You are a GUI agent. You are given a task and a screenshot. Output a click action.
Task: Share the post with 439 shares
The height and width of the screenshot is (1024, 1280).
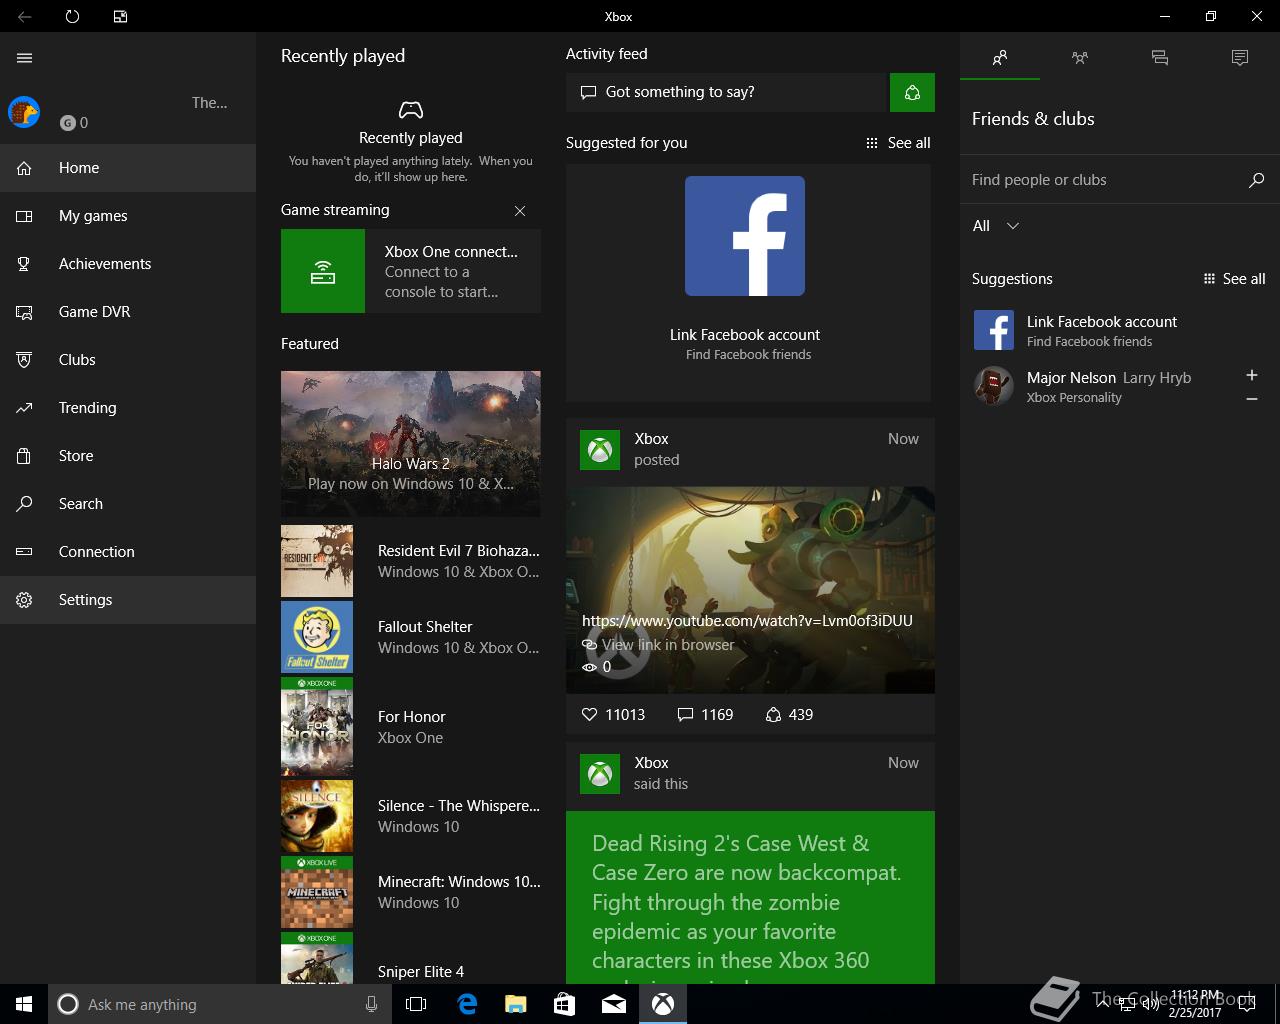click(x=789, y=715)
